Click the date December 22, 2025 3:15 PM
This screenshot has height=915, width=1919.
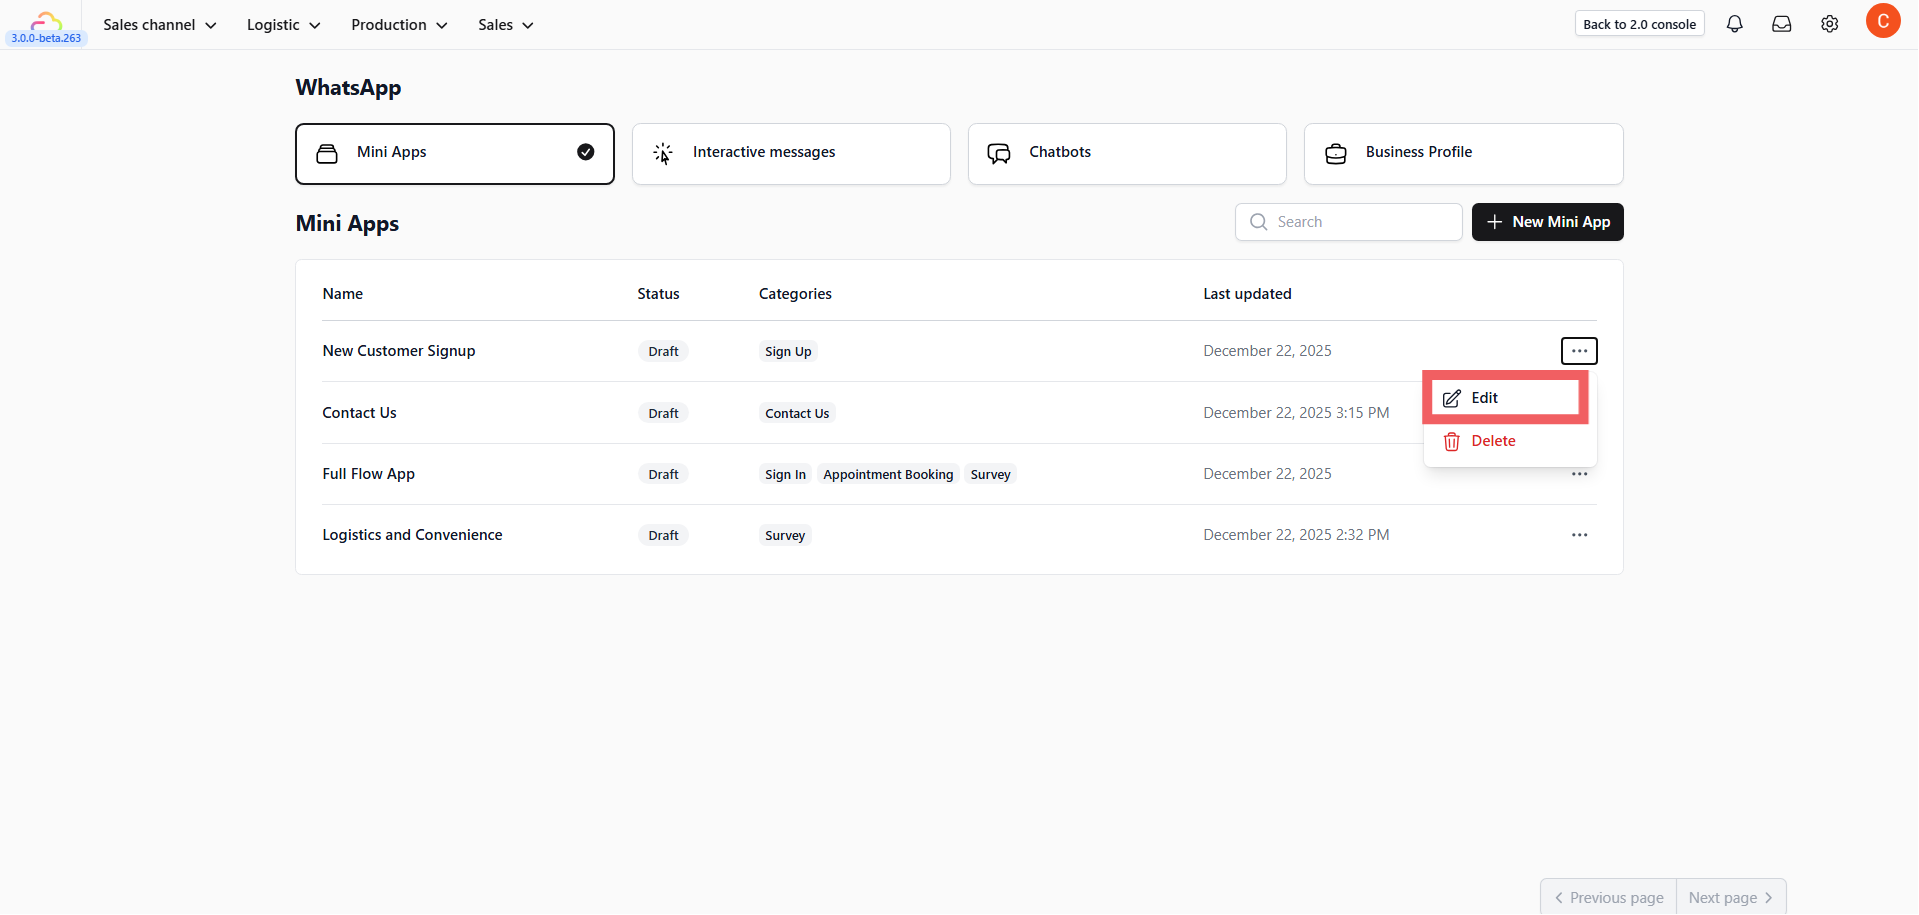[1296, 413]
